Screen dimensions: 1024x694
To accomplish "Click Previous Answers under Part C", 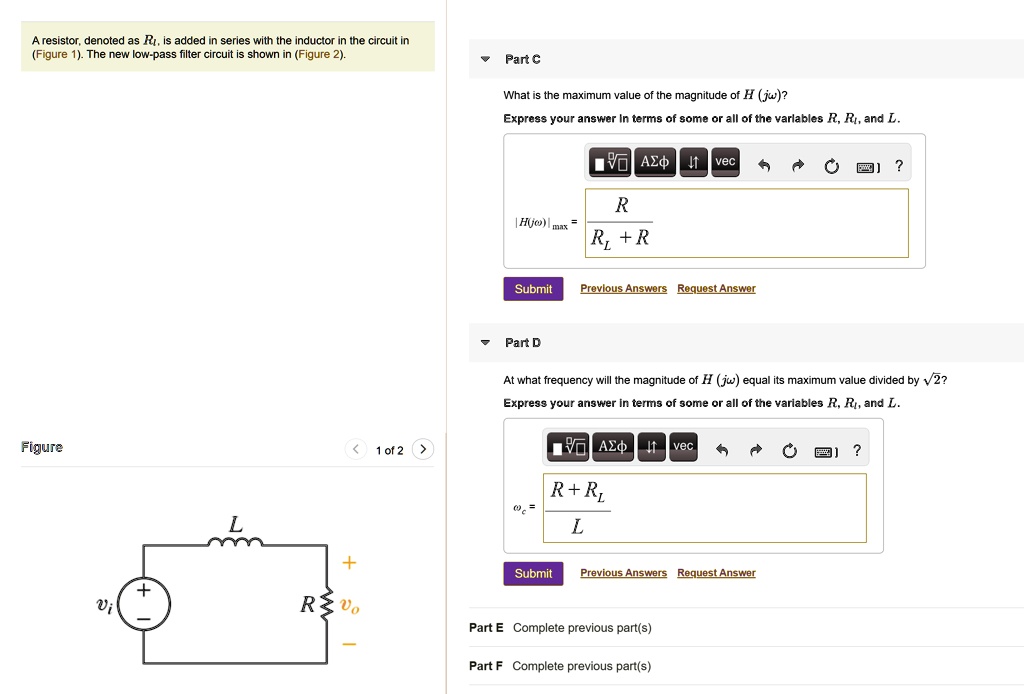I will coord(623,288).
